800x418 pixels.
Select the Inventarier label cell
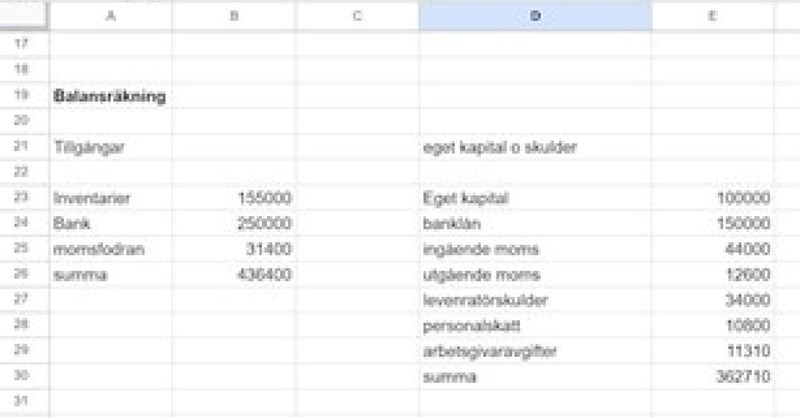(110, 198)
